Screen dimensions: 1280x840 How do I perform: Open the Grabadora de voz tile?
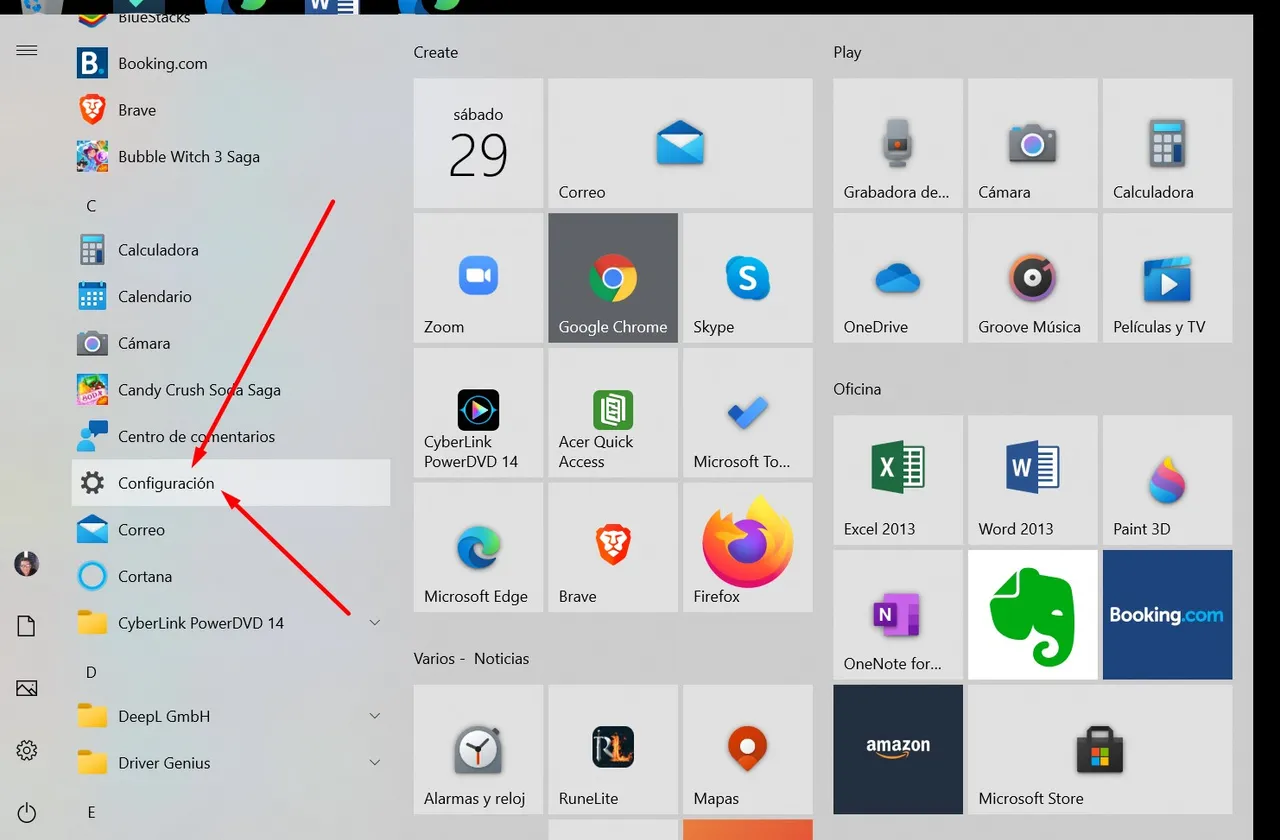[x=898, y=143]
